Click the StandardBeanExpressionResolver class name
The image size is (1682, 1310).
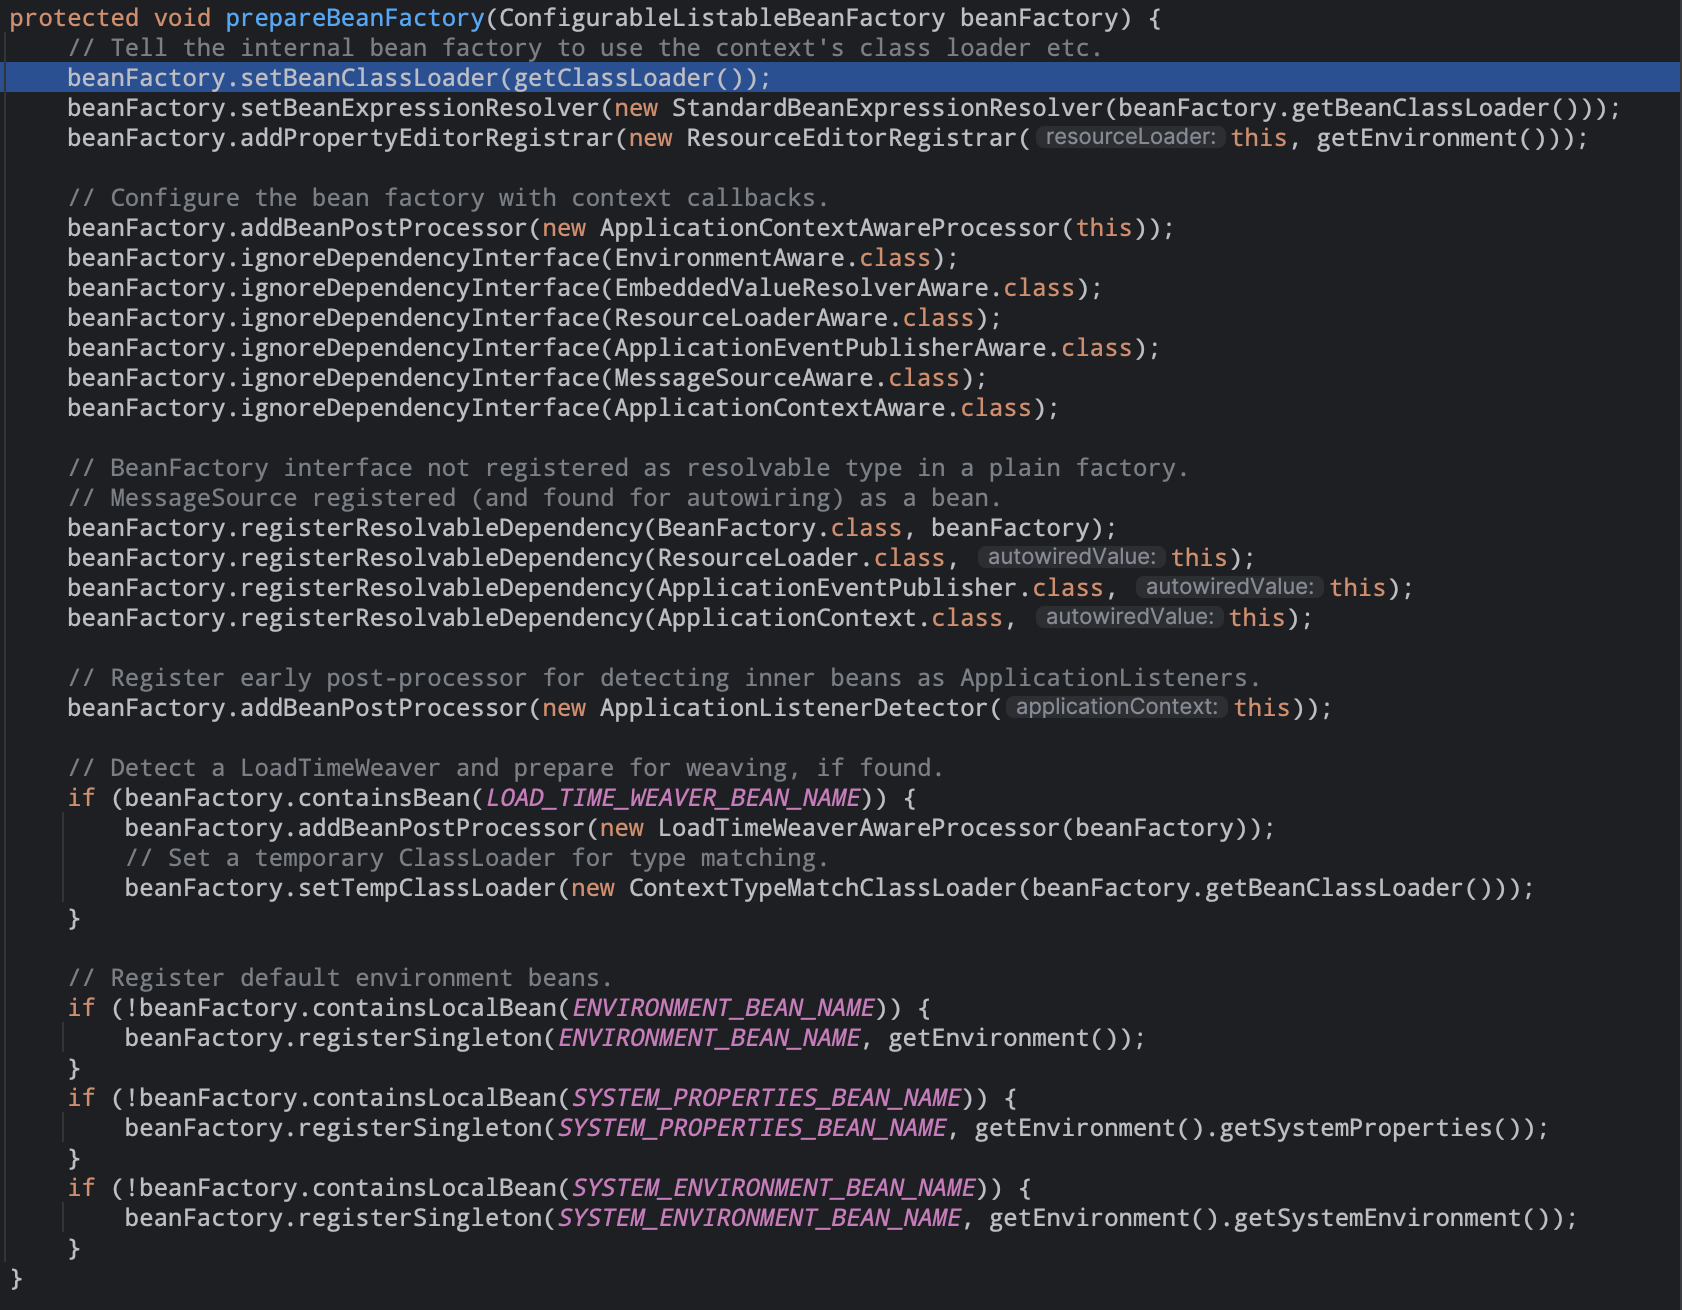pos(887,108)
